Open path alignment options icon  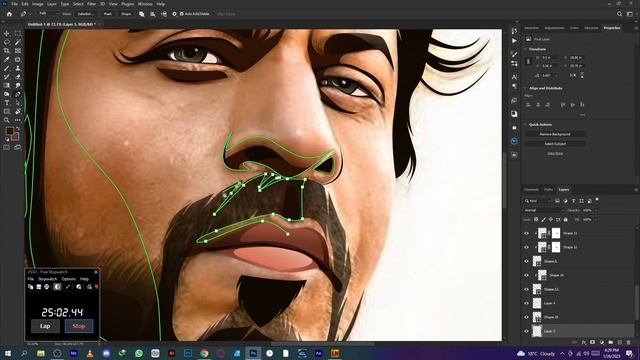pyautogui.click(x=153, y=14)
